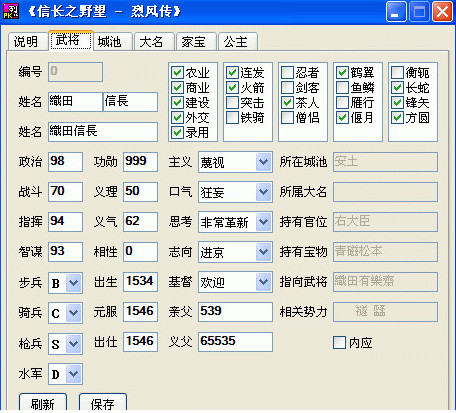Switch to the 说明 tab
Image resolution: width=456 pixels, height=413 pixels.
coord(27,42)
